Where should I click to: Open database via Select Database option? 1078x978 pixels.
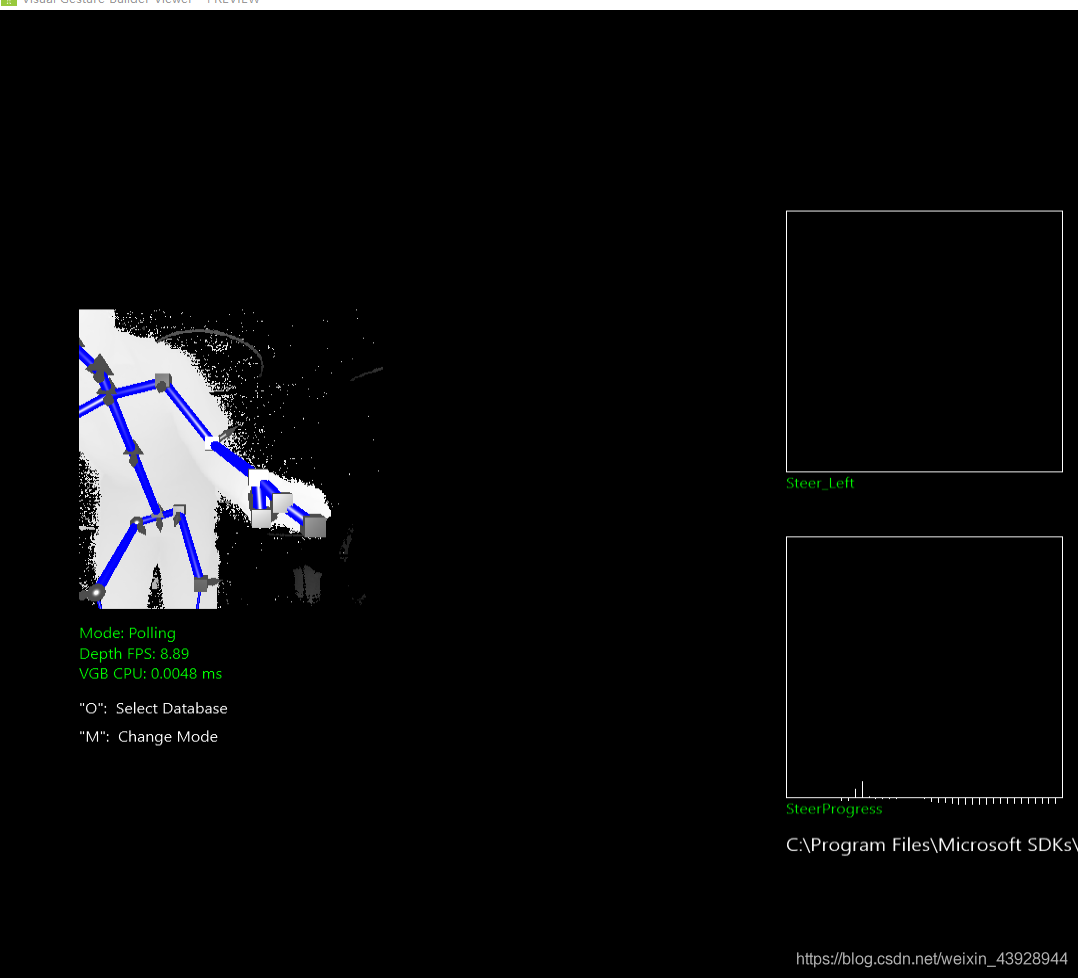pyautogui.click(x=153, y=708)
